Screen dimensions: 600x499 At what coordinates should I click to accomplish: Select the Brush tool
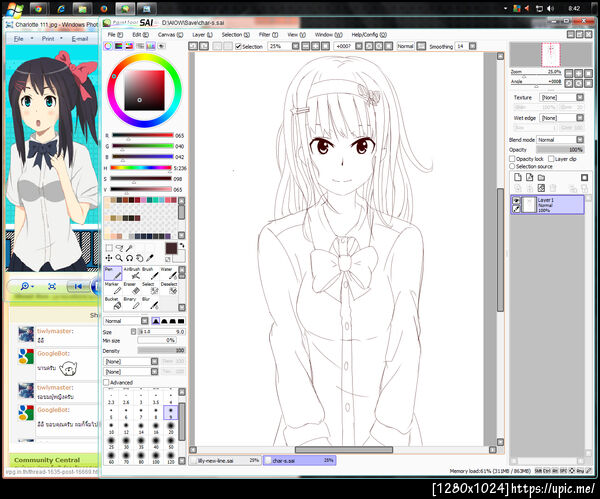151,274
